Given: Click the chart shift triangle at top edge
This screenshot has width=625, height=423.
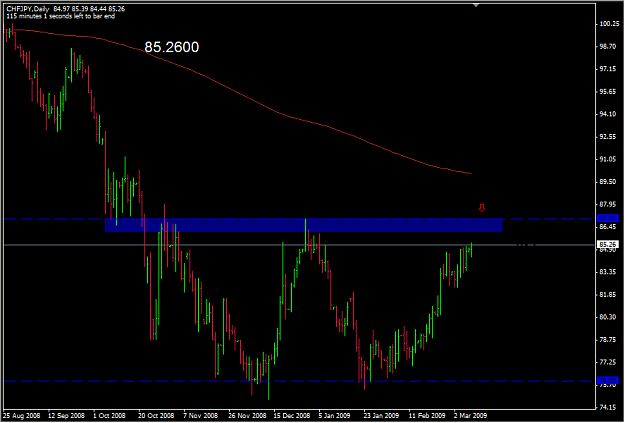Looking at the screenshot, I should pyautogui.click(x=476, y=5).
